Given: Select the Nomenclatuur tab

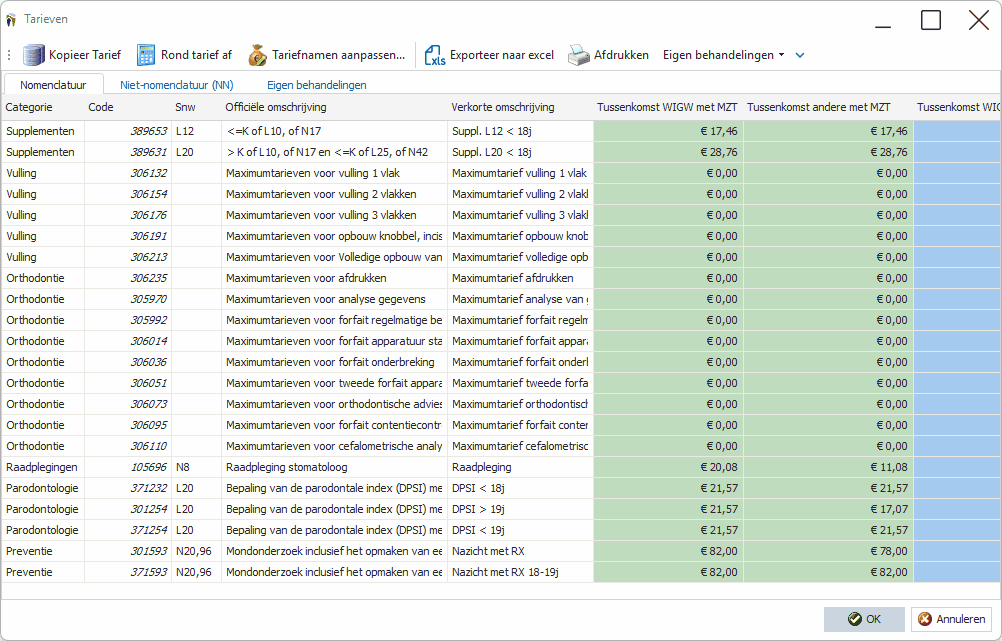Looking at the screenshot, I should point(53,85).
